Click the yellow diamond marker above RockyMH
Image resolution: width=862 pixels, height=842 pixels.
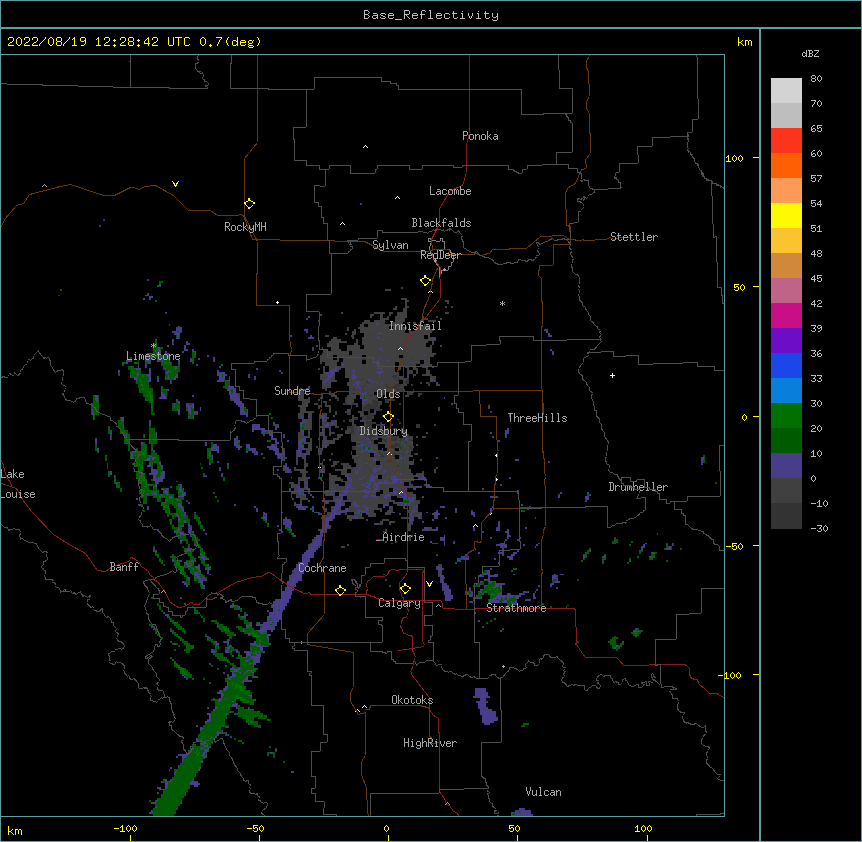(249, 203)
